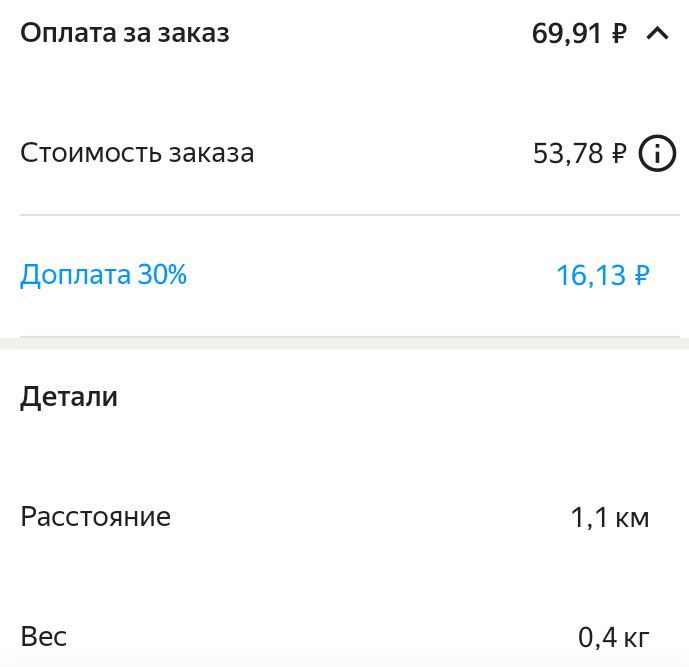Viewport: 689px width, 667px height.
Task: Click ruble sign next to 53,78
Action: coord(619,155)
